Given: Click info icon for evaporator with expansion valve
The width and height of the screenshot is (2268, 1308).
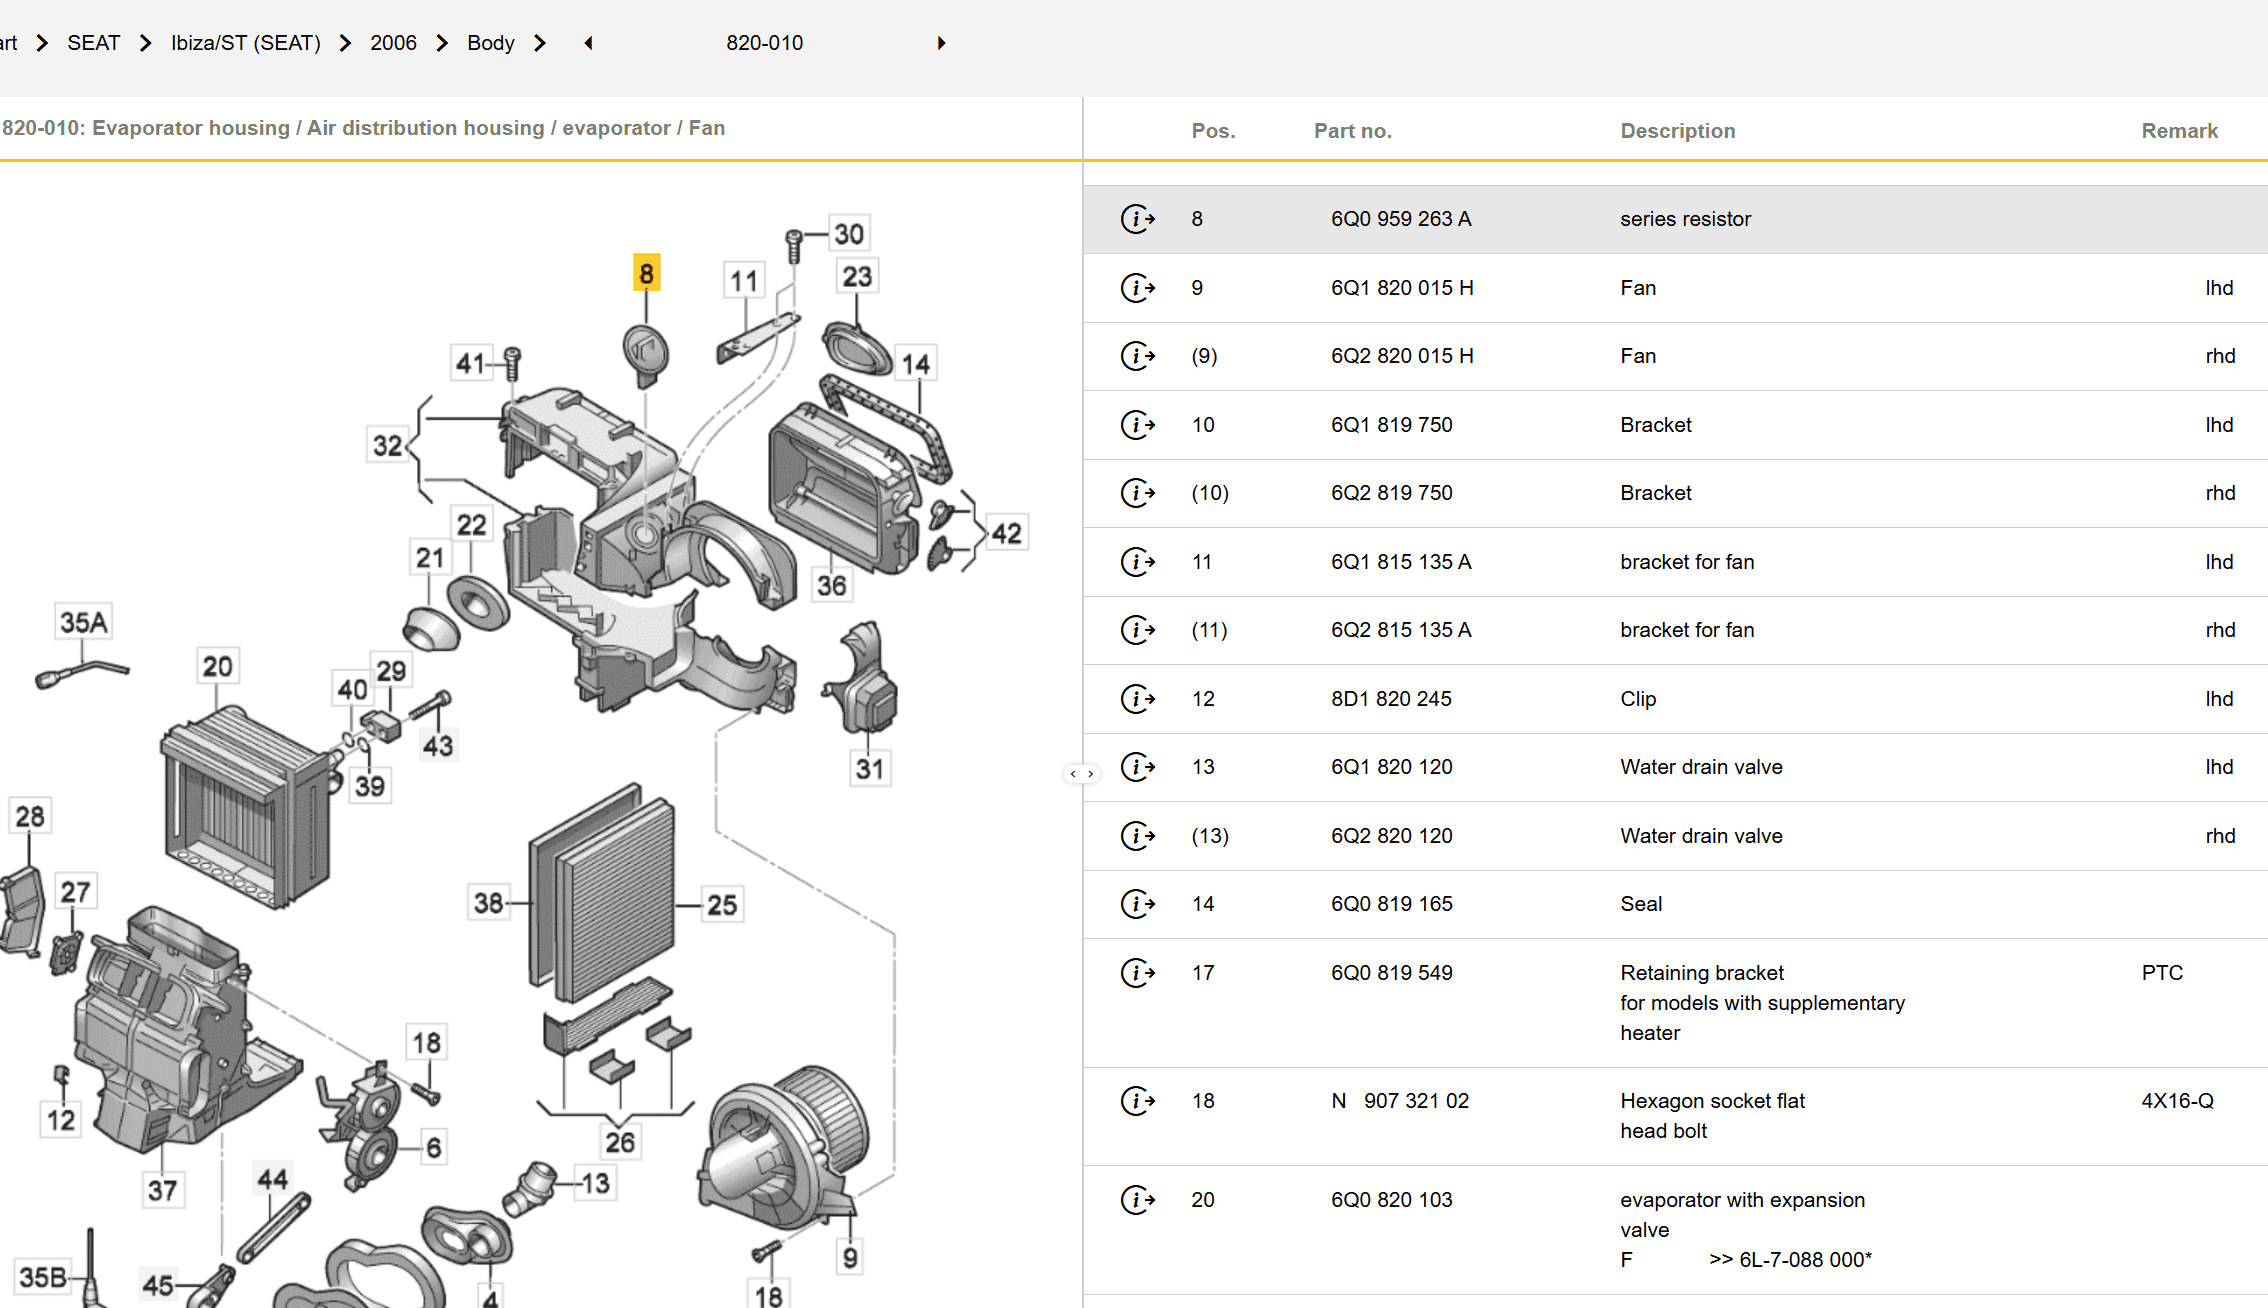Looking at the screenshot, I should (1137, 1200).
